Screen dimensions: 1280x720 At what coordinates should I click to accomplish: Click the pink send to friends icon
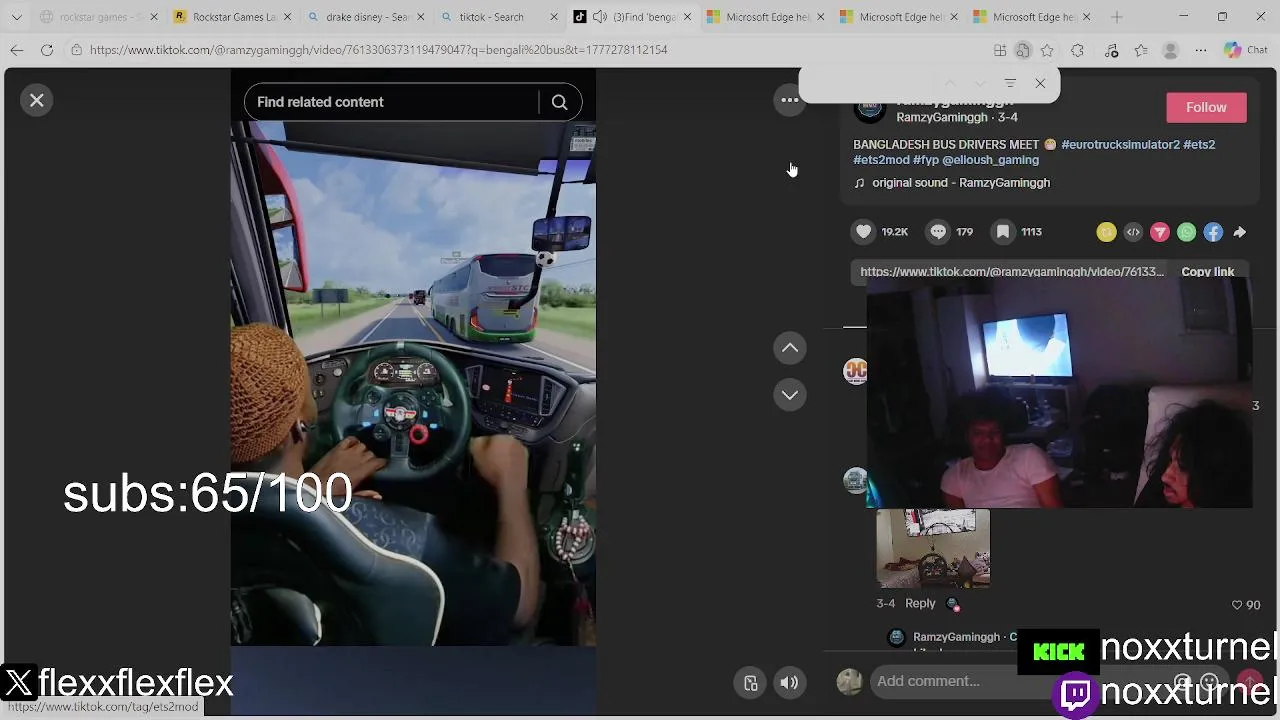(1160, 232)
